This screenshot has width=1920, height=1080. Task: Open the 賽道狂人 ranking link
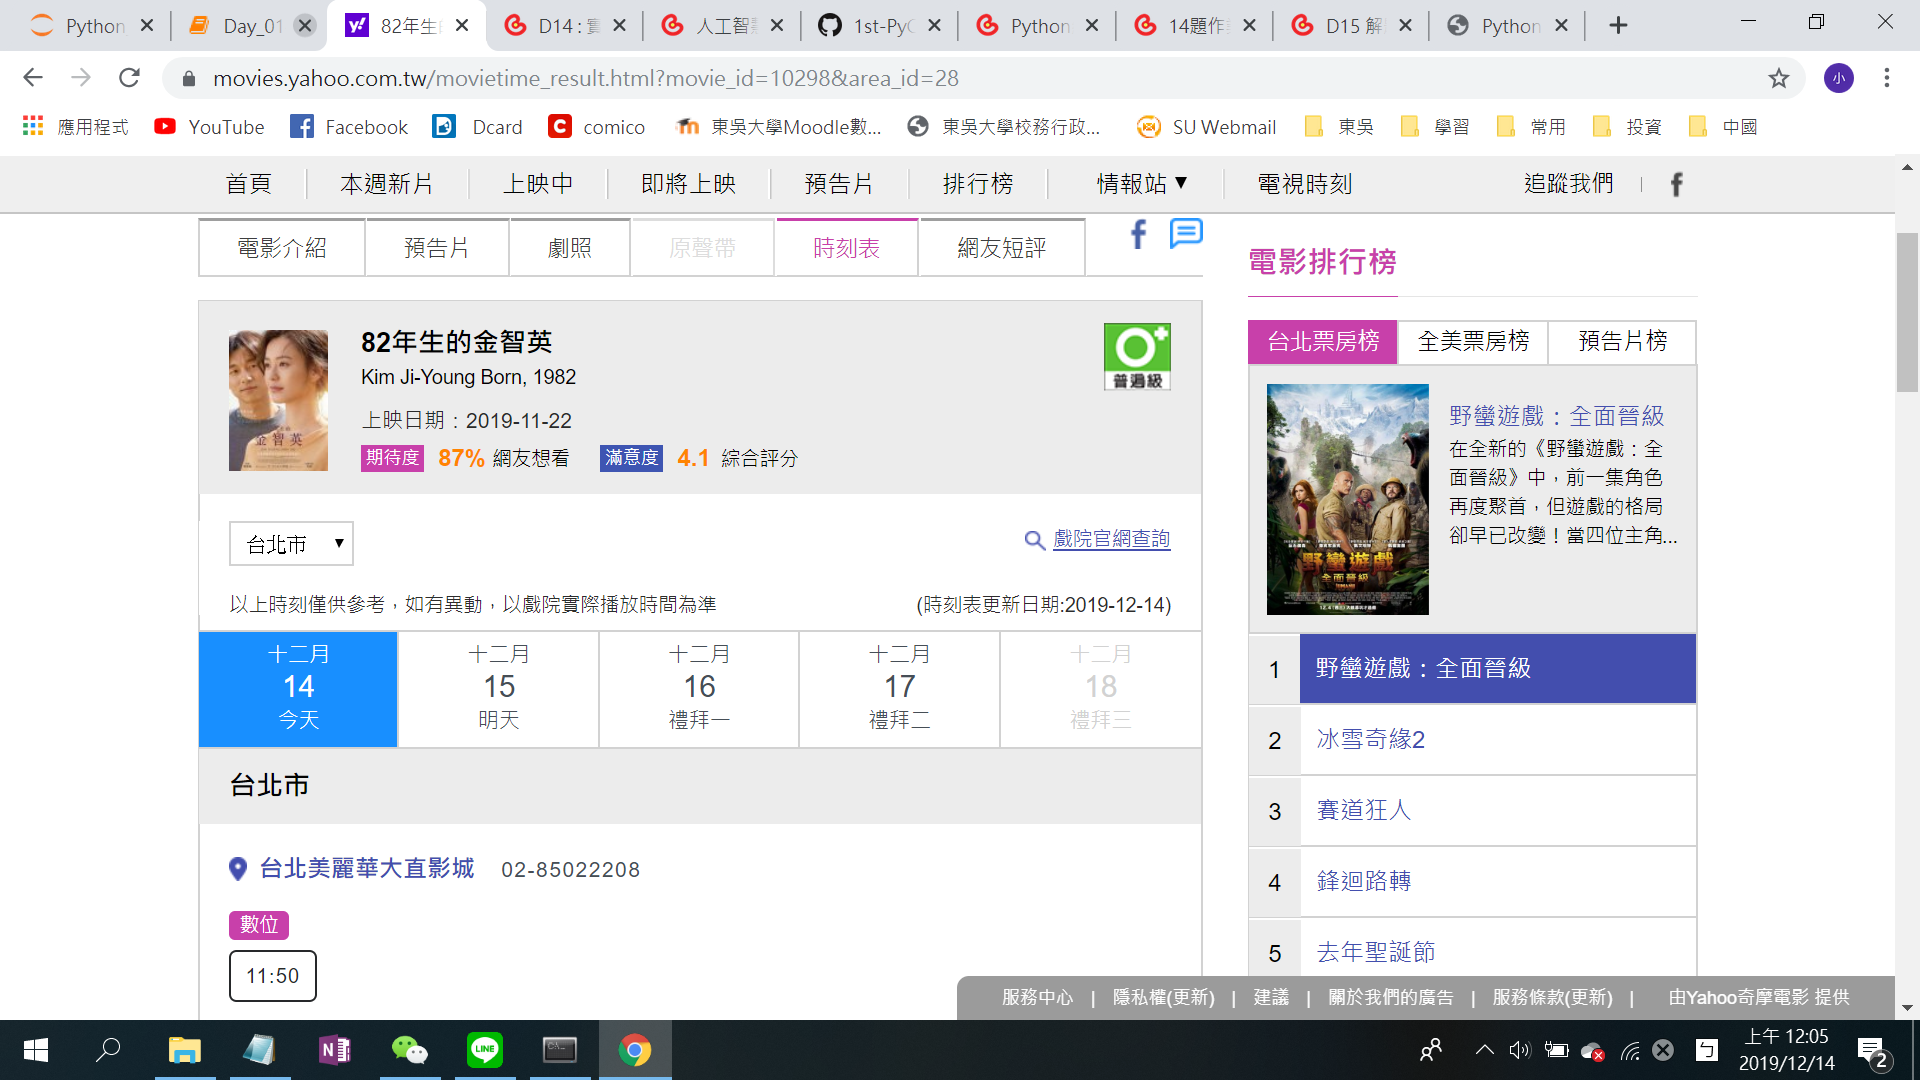point(1363,810)
